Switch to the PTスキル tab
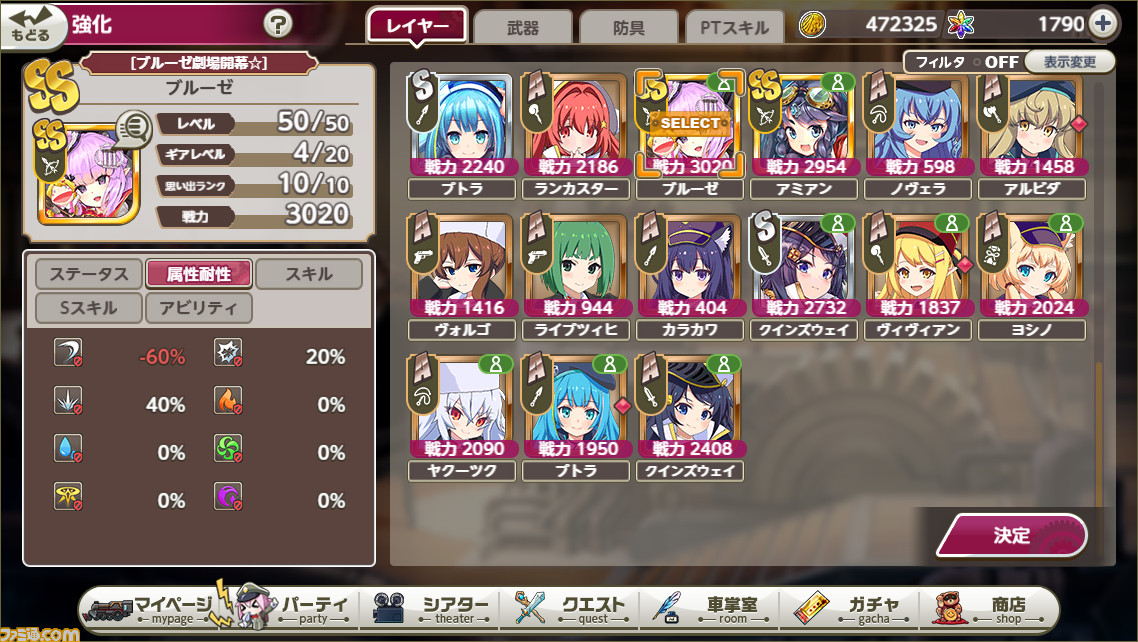Screen dimensions: 1138x642 pos(734,28)
